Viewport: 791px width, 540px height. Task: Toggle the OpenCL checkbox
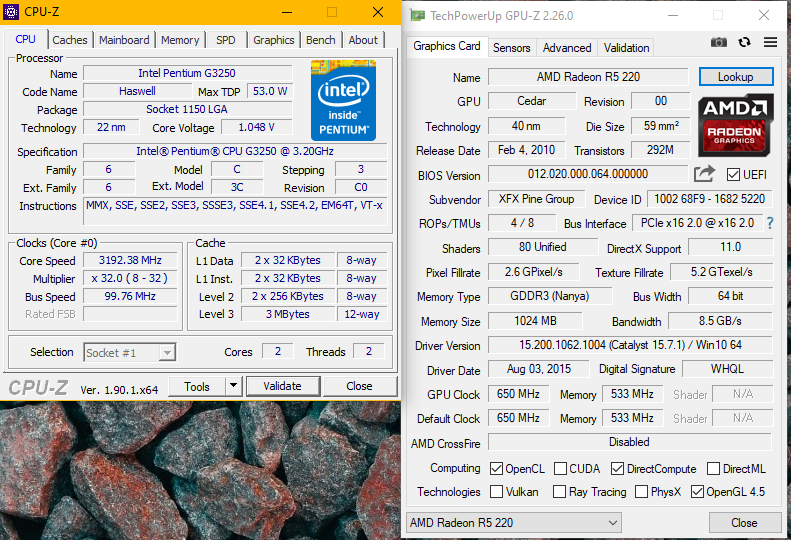pos(497,468)
